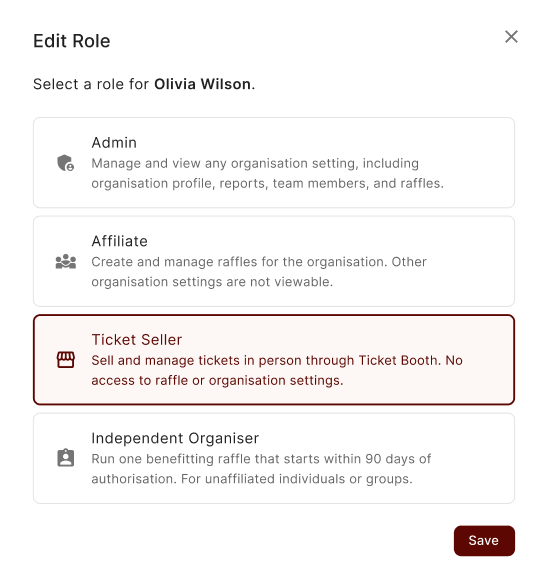The height and width of the screenshot is (578, 548).
Task: Close the Edit Role dialog
Action: 511,37
